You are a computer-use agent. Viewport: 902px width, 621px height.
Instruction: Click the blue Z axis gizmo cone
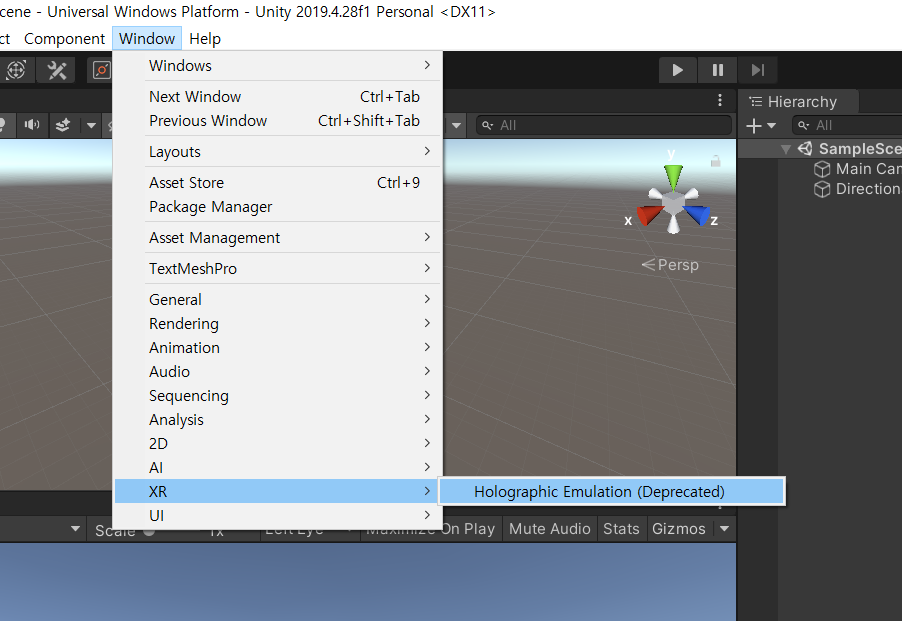697,214
